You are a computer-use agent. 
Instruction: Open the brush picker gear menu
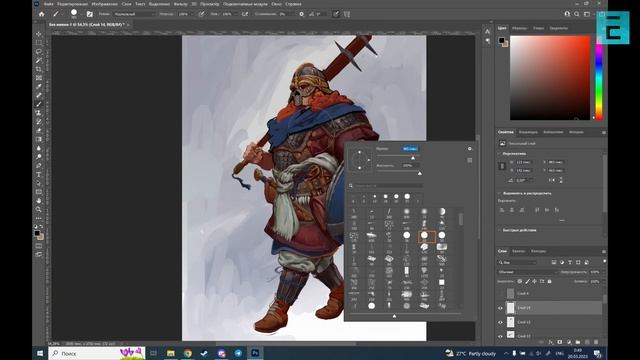(x=469, y=149)
